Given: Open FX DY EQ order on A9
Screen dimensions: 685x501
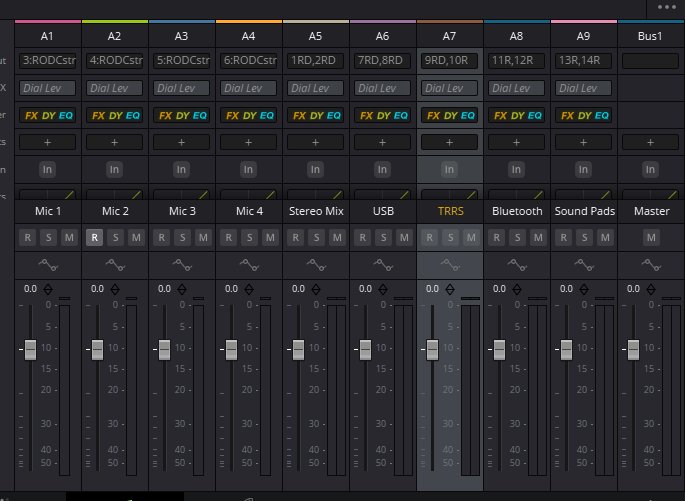Looking at the screenshot, I should [583, 116].
